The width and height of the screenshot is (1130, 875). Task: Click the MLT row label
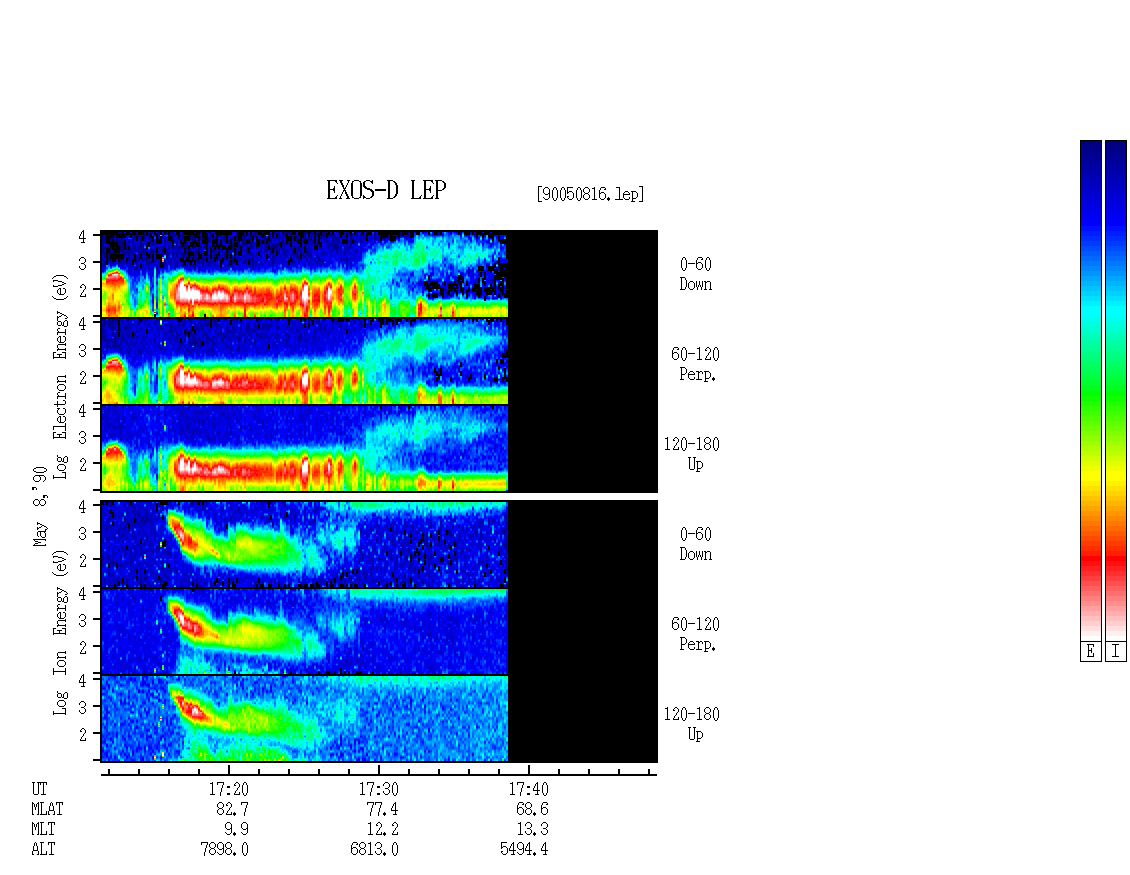[x=43, y=830]
